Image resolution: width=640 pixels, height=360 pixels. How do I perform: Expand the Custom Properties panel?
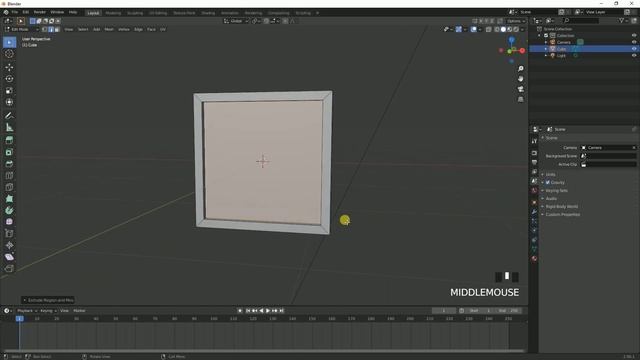click(x=562, y=214)
